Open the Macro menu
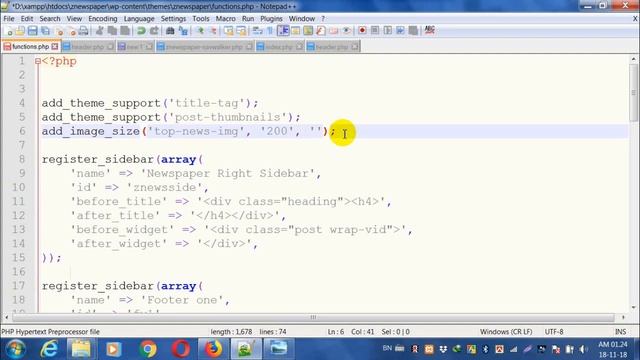This screenshot has height=360, width=640. coord(226,19)
